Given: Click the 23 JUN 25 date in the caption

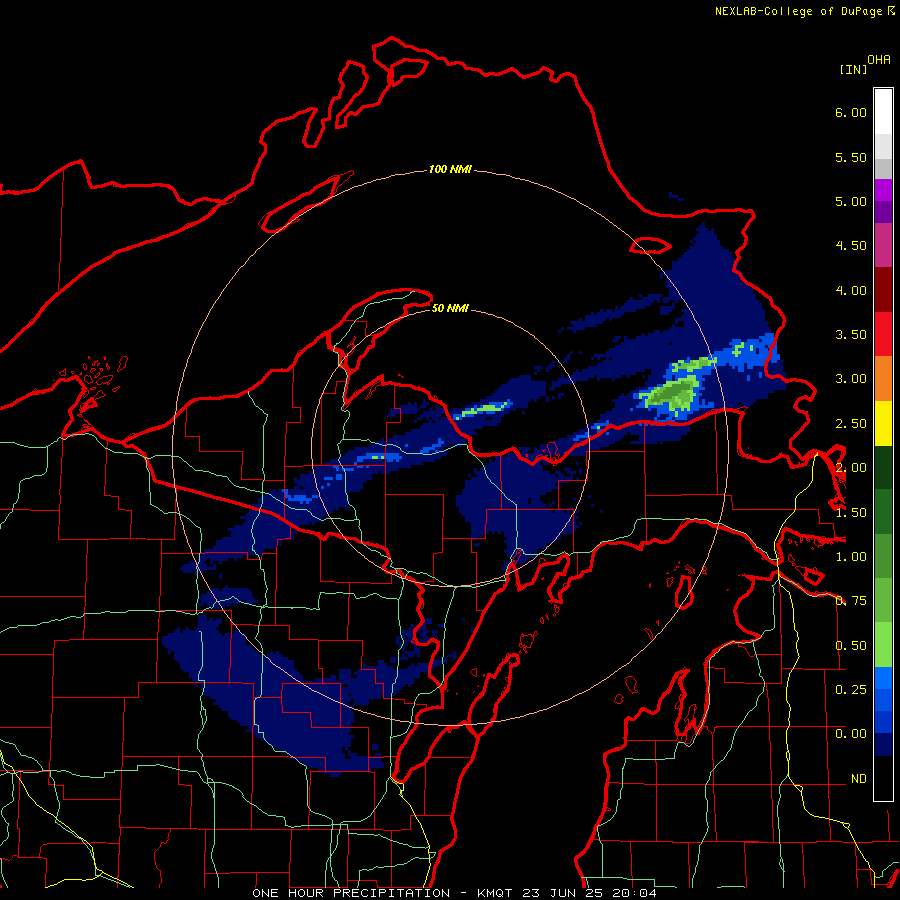Looking at the screenshot, I should click(562, 893).
